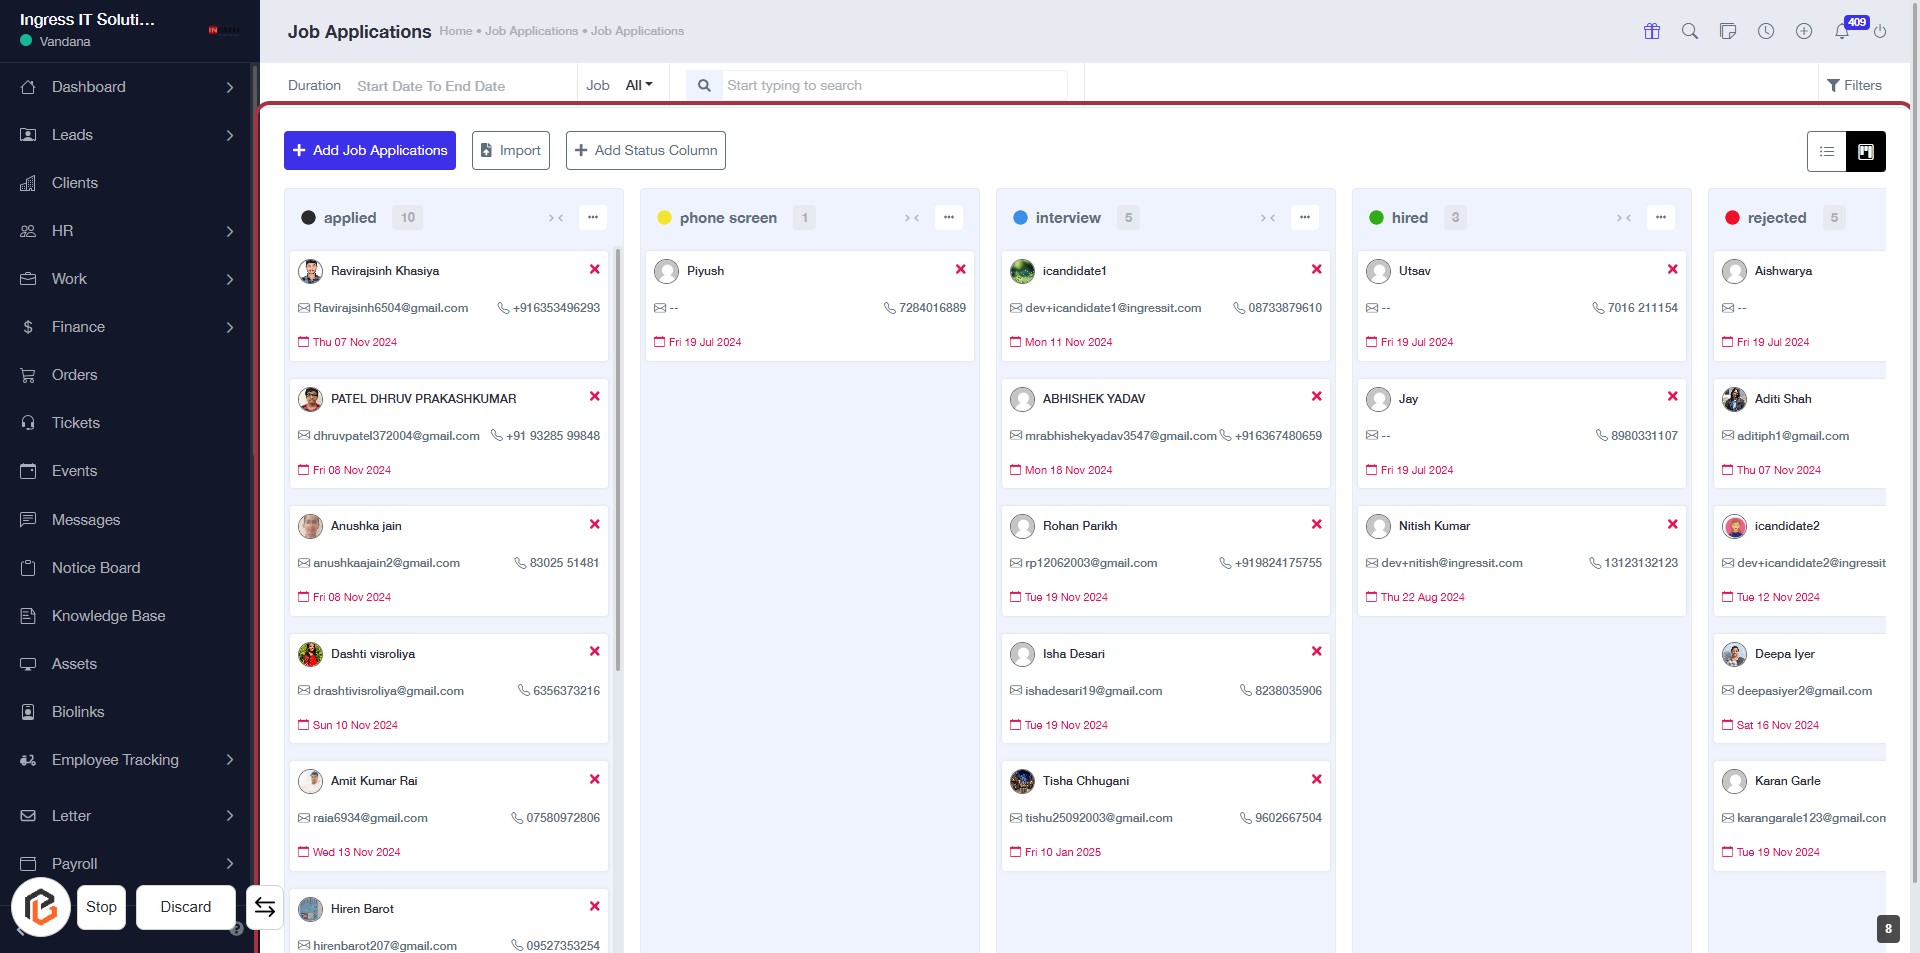Click the gift icon in top header
The width and height of the screenshot is (1920, 953).
coord(1652,31)
